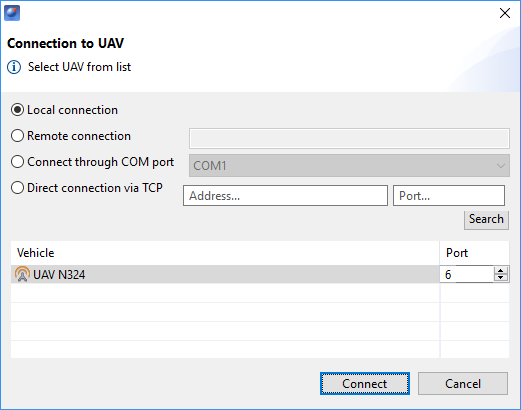Enable Connect through COM port
The height and width of the screenshot is (410, 521).
[17, 162]
